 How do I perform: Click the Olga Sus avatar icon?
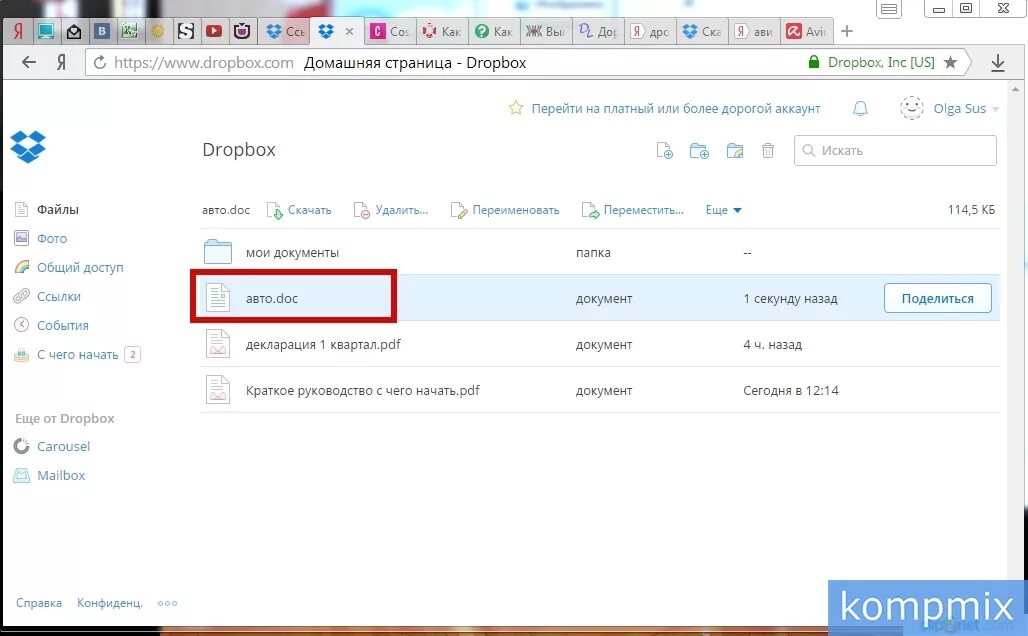pos(911,108)
